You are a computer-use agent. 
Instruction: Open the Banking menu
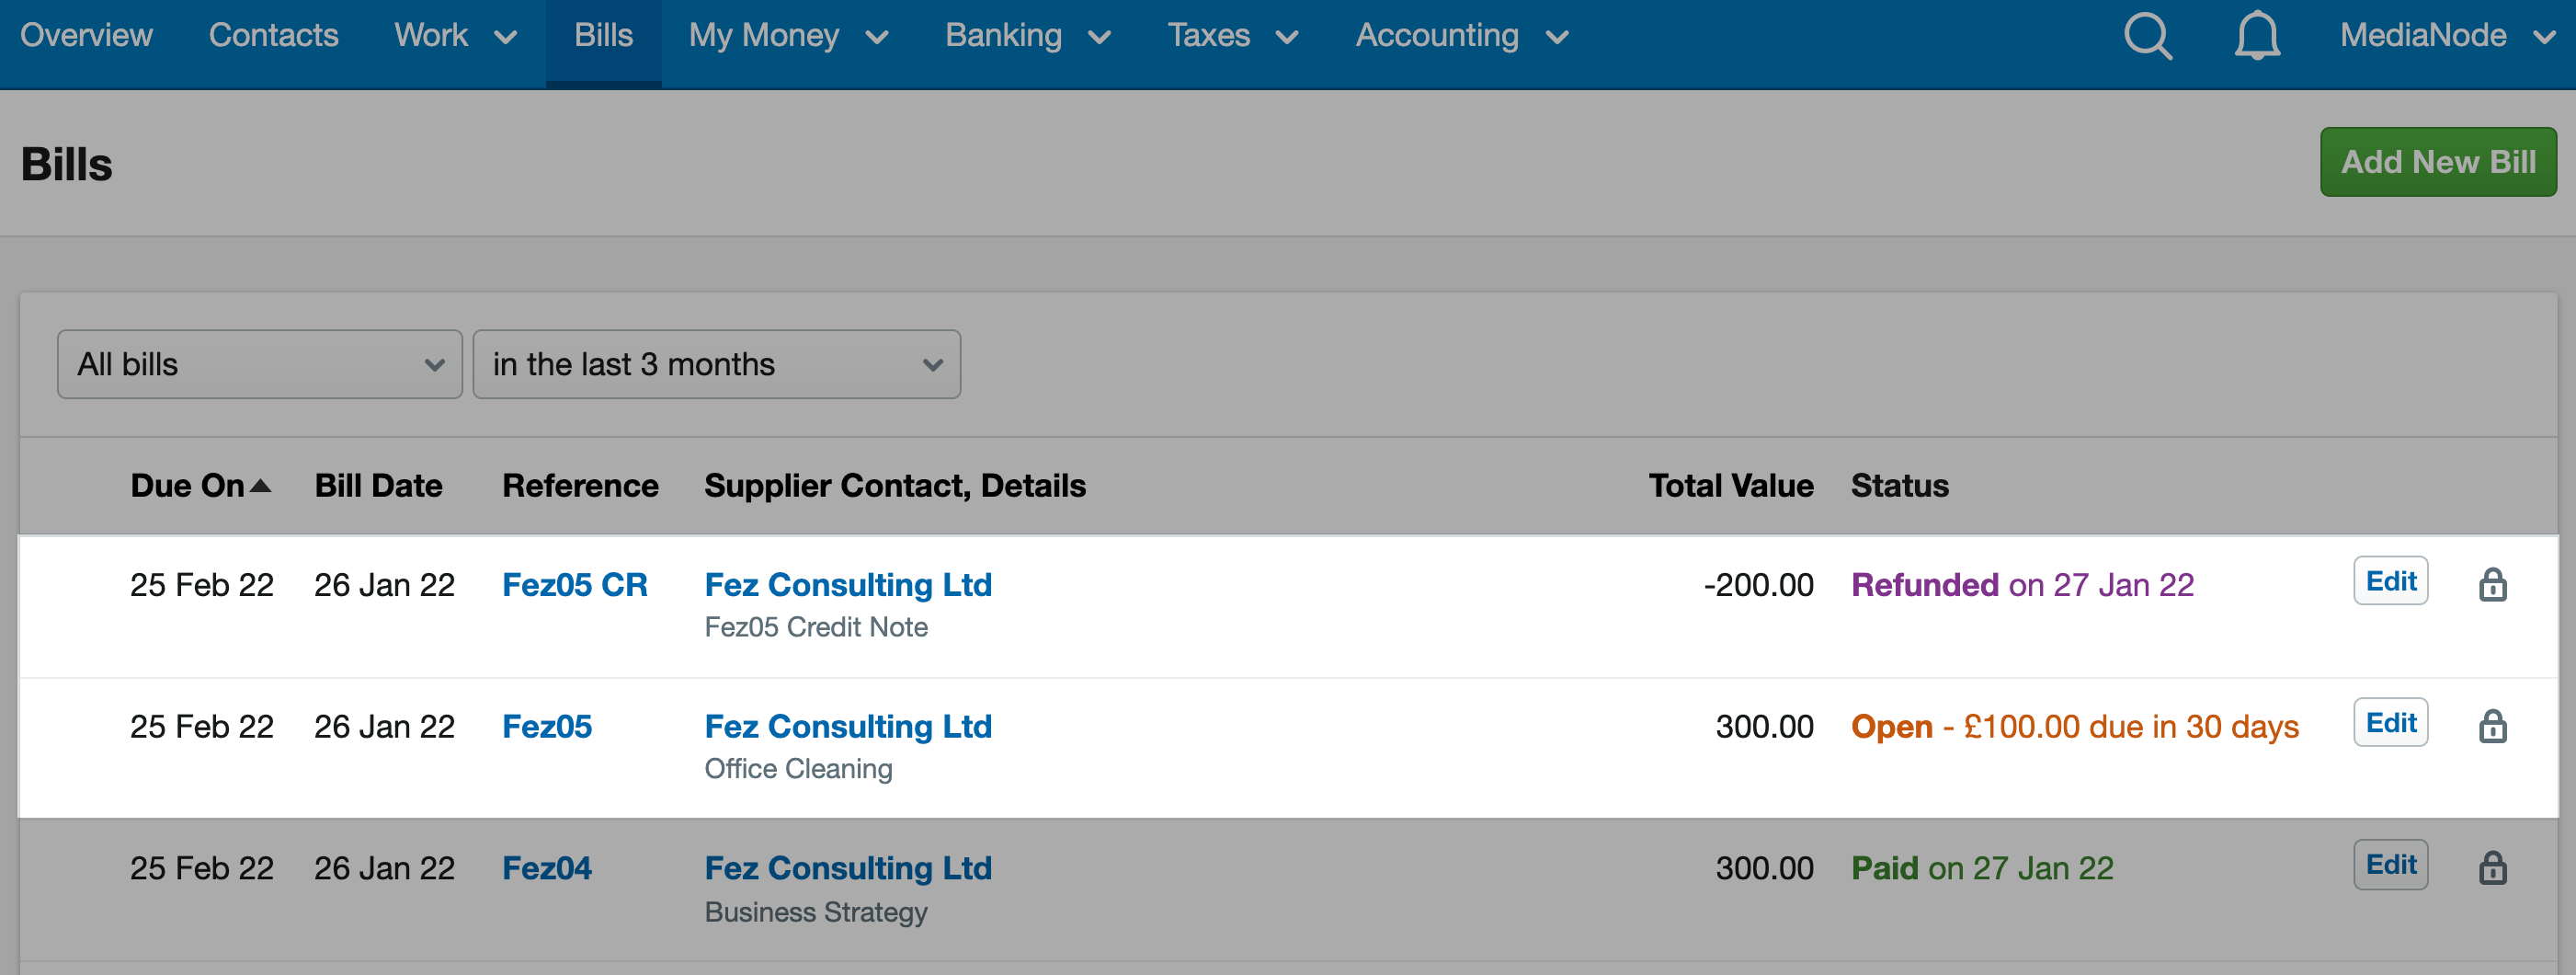[x=1028, y=37]
